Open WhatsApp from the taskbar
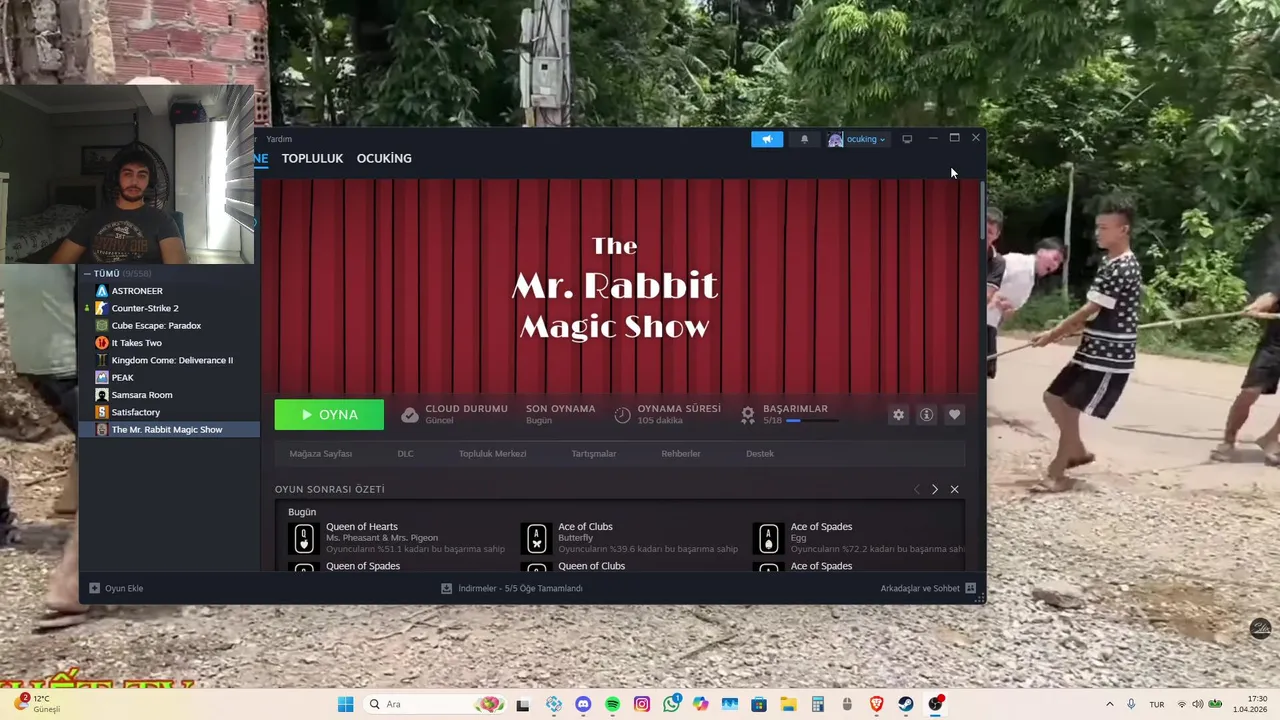The width and height of the screenshot is (1280, 720). tap(671, 704)
